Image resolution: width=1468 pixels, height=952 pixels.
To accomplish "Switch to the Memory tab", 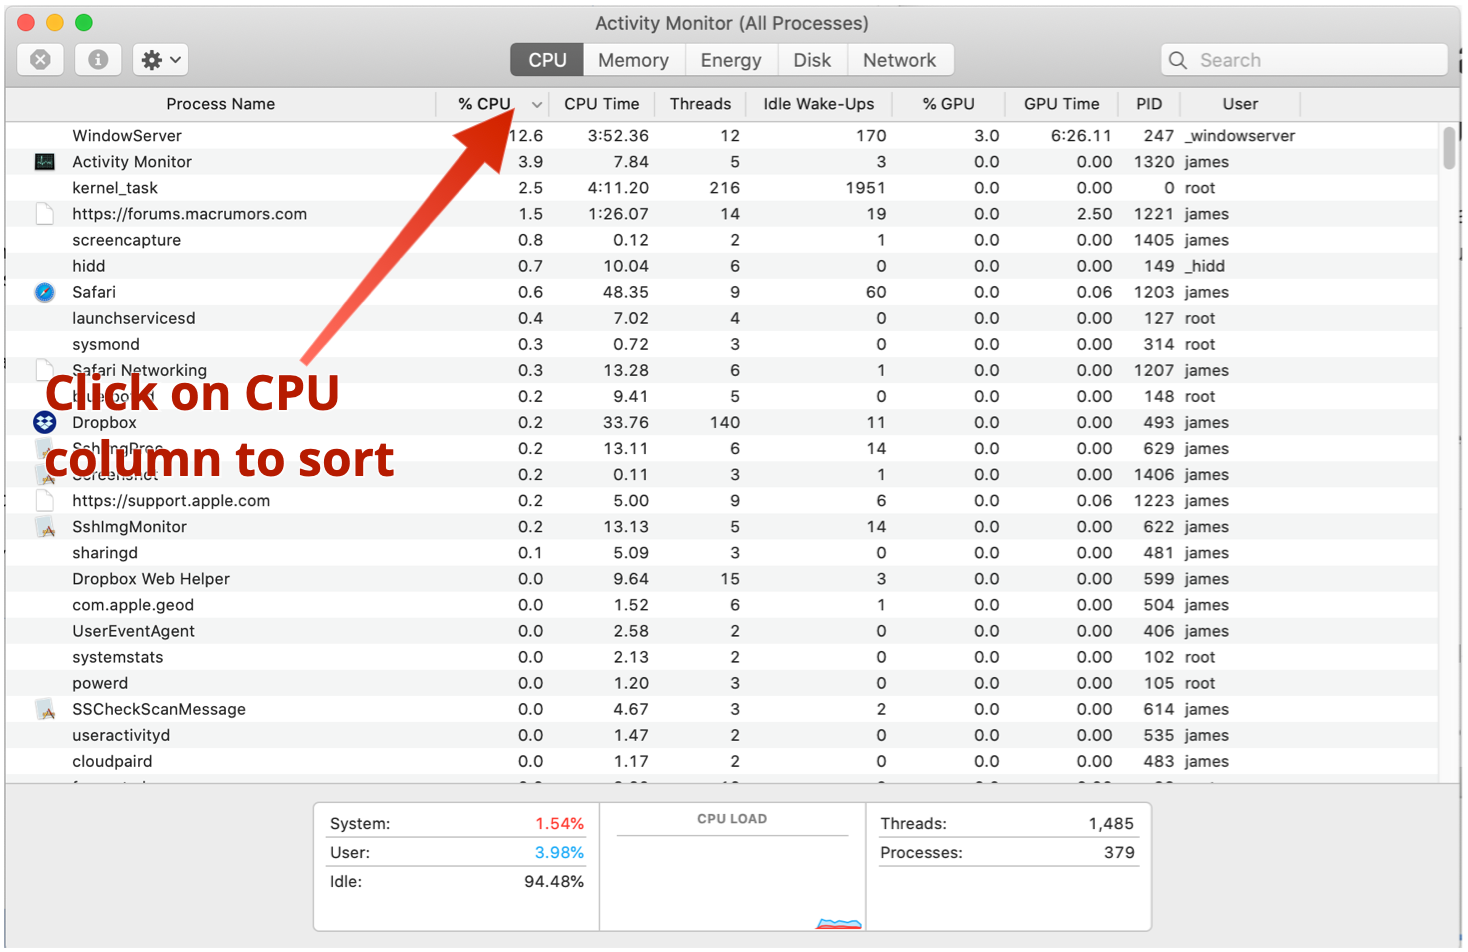I will (633, 60).
